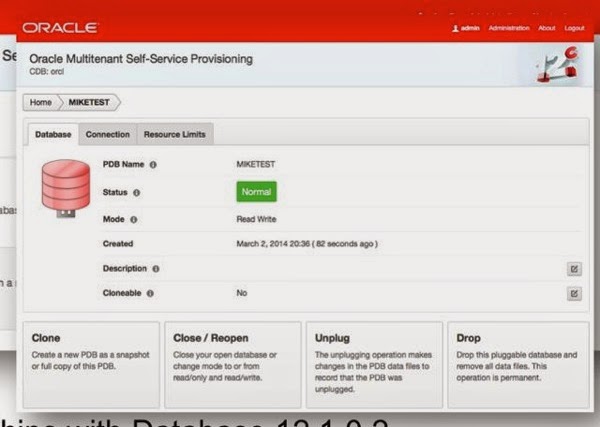The image size is (600, 427).
Task: Open the Unplug action card
Action: click(x=374, y=365)
